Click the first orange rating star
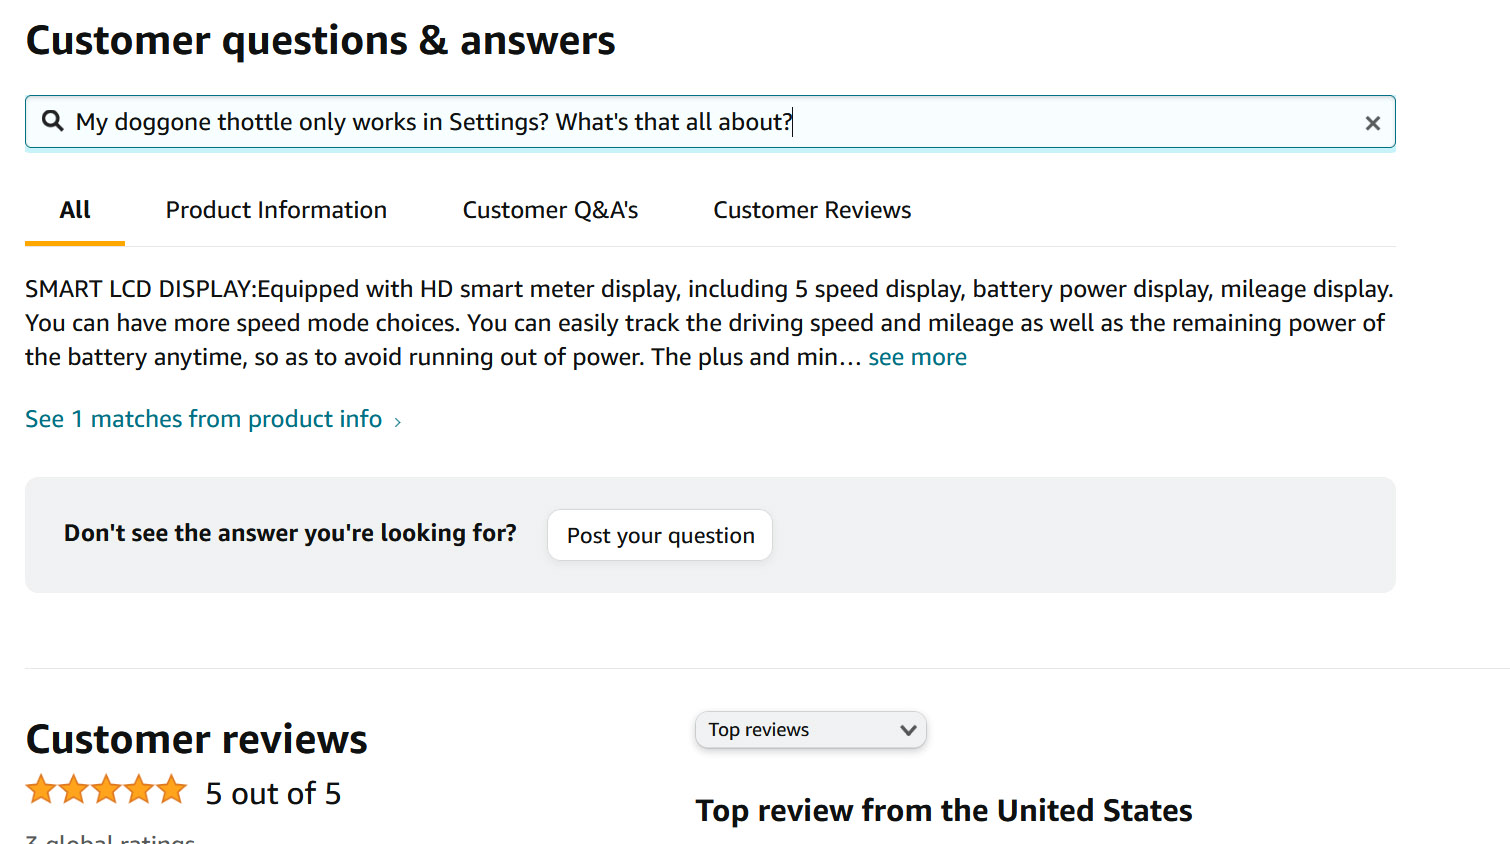This screenshot has height=844, width=1510. point(42,790)
